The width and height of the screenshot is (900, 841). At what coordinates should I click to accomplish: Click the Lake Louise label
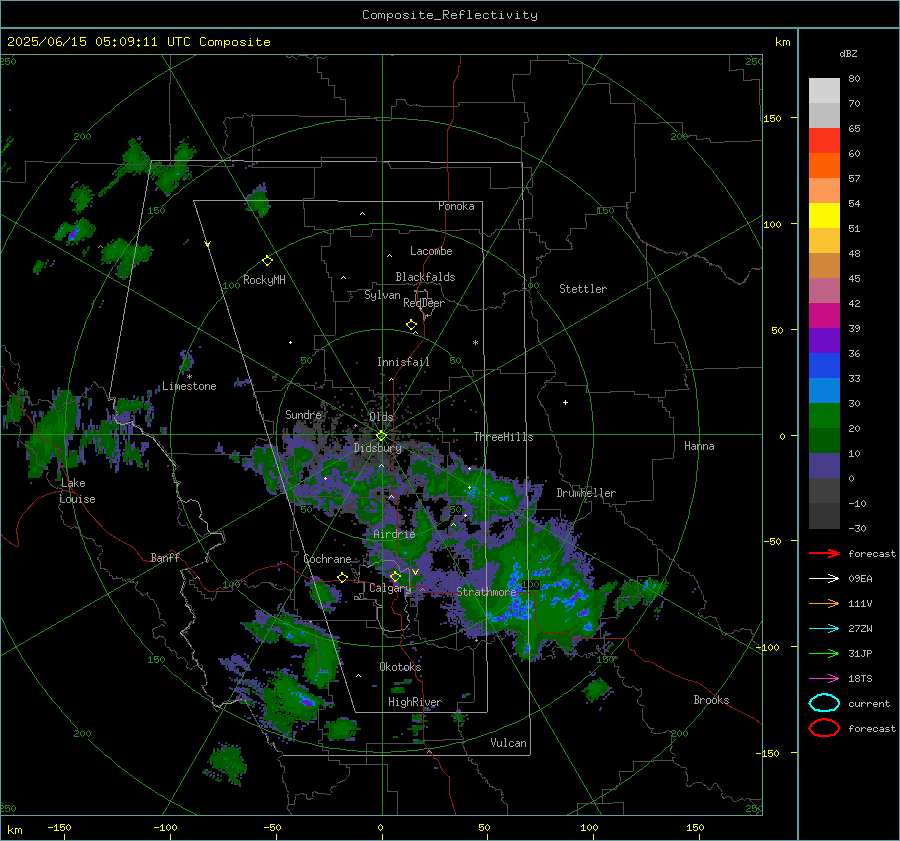pos(77,491)
